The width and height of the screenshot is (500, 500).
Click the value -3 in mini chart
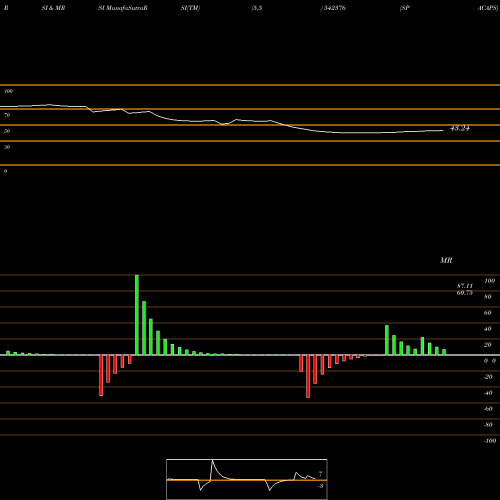[321, 486]
